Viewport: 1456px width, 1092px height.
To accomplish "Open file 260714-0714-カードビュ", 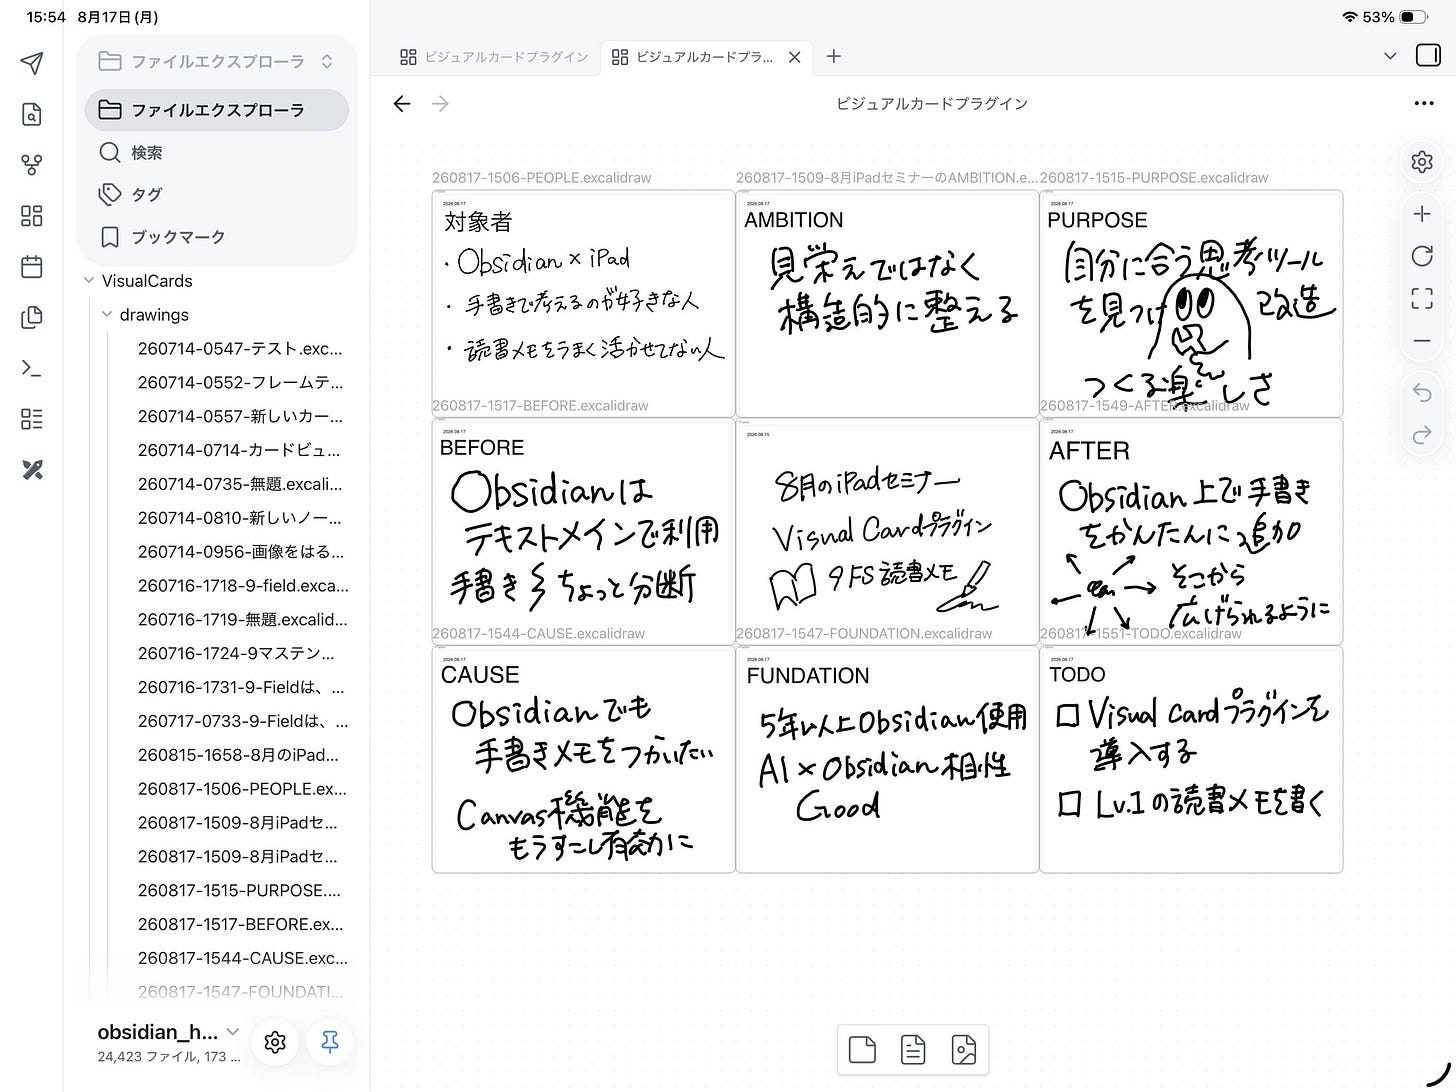I will click(x=240, y=450).
